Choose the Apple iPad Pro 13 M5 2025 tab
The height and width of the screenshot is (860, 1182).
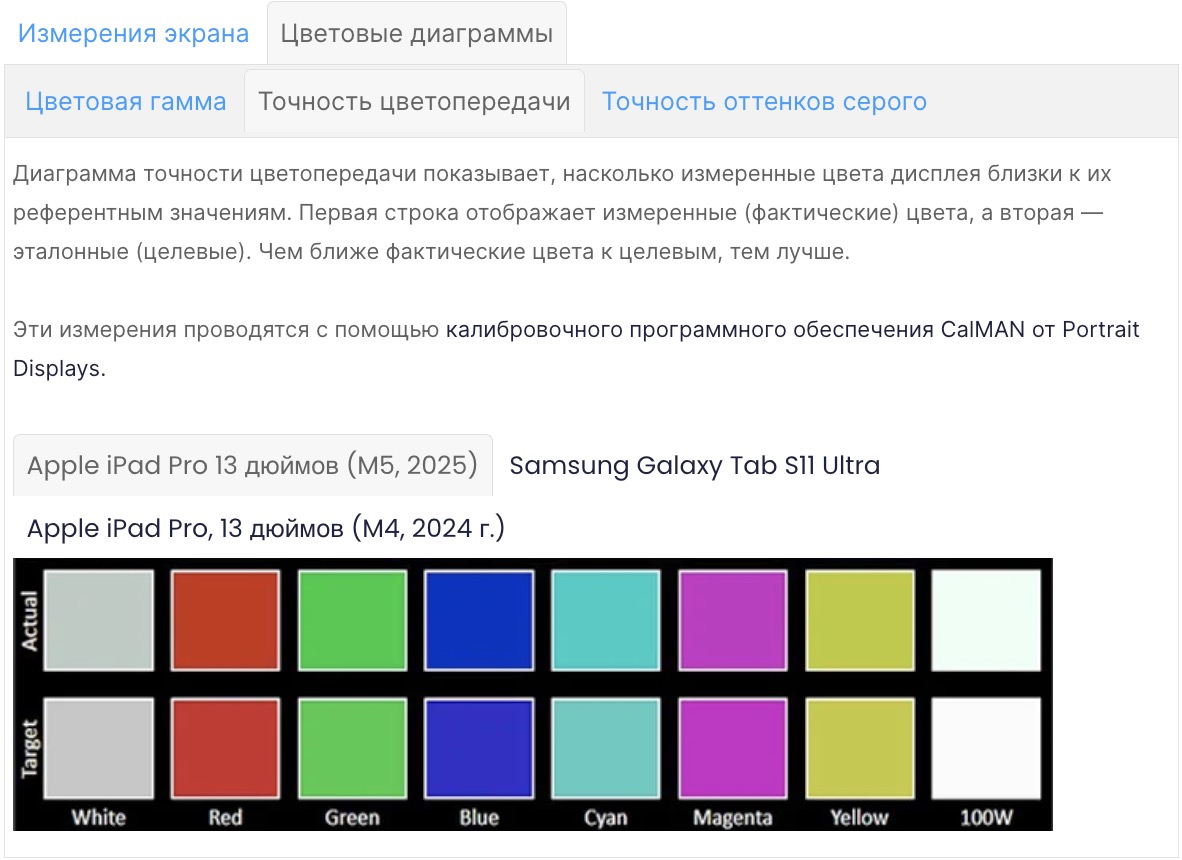click(x=252, y=465)
